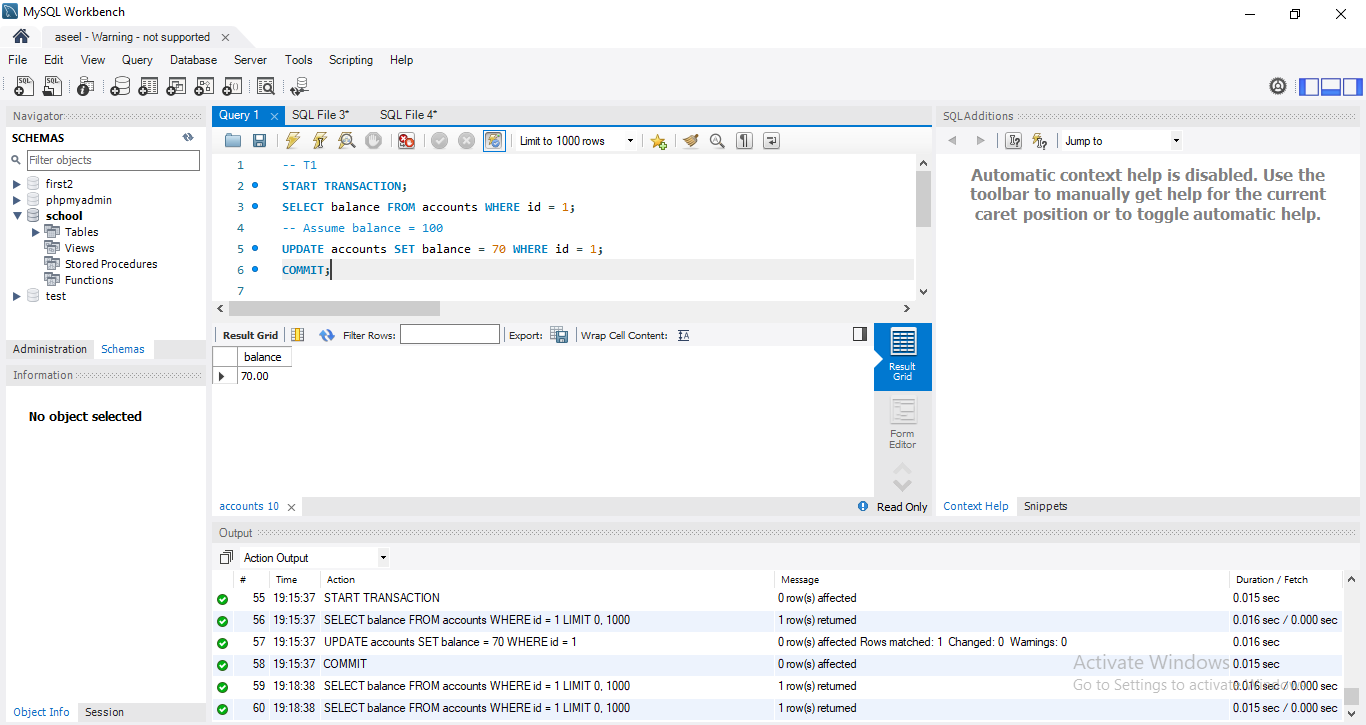Viewport: 1366px width, 725px height.
Task: Toggle invisible characters display (pilcrow icon)
Action: [x=744, y=141]
